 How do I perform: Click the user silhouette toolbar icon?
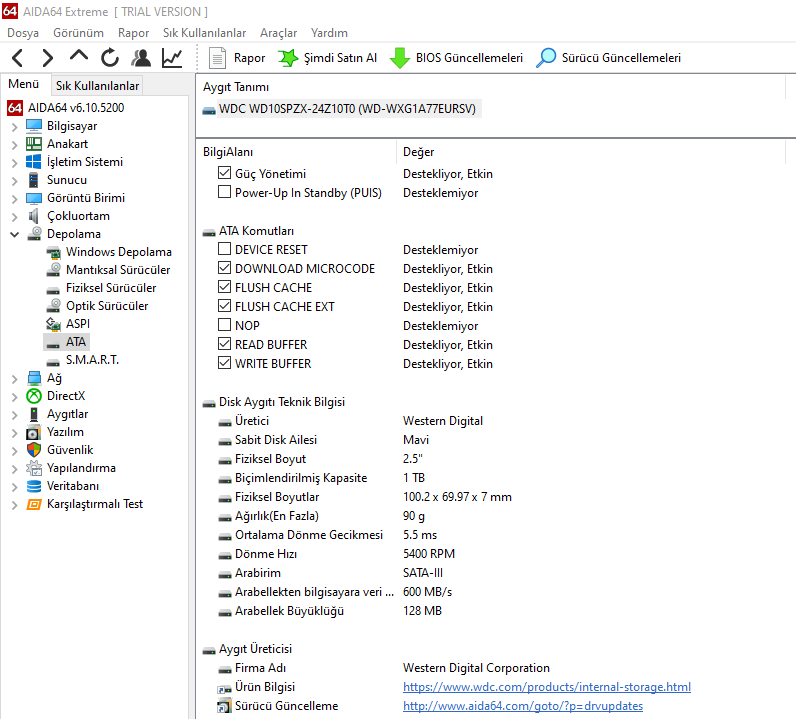tap(141, 58)
